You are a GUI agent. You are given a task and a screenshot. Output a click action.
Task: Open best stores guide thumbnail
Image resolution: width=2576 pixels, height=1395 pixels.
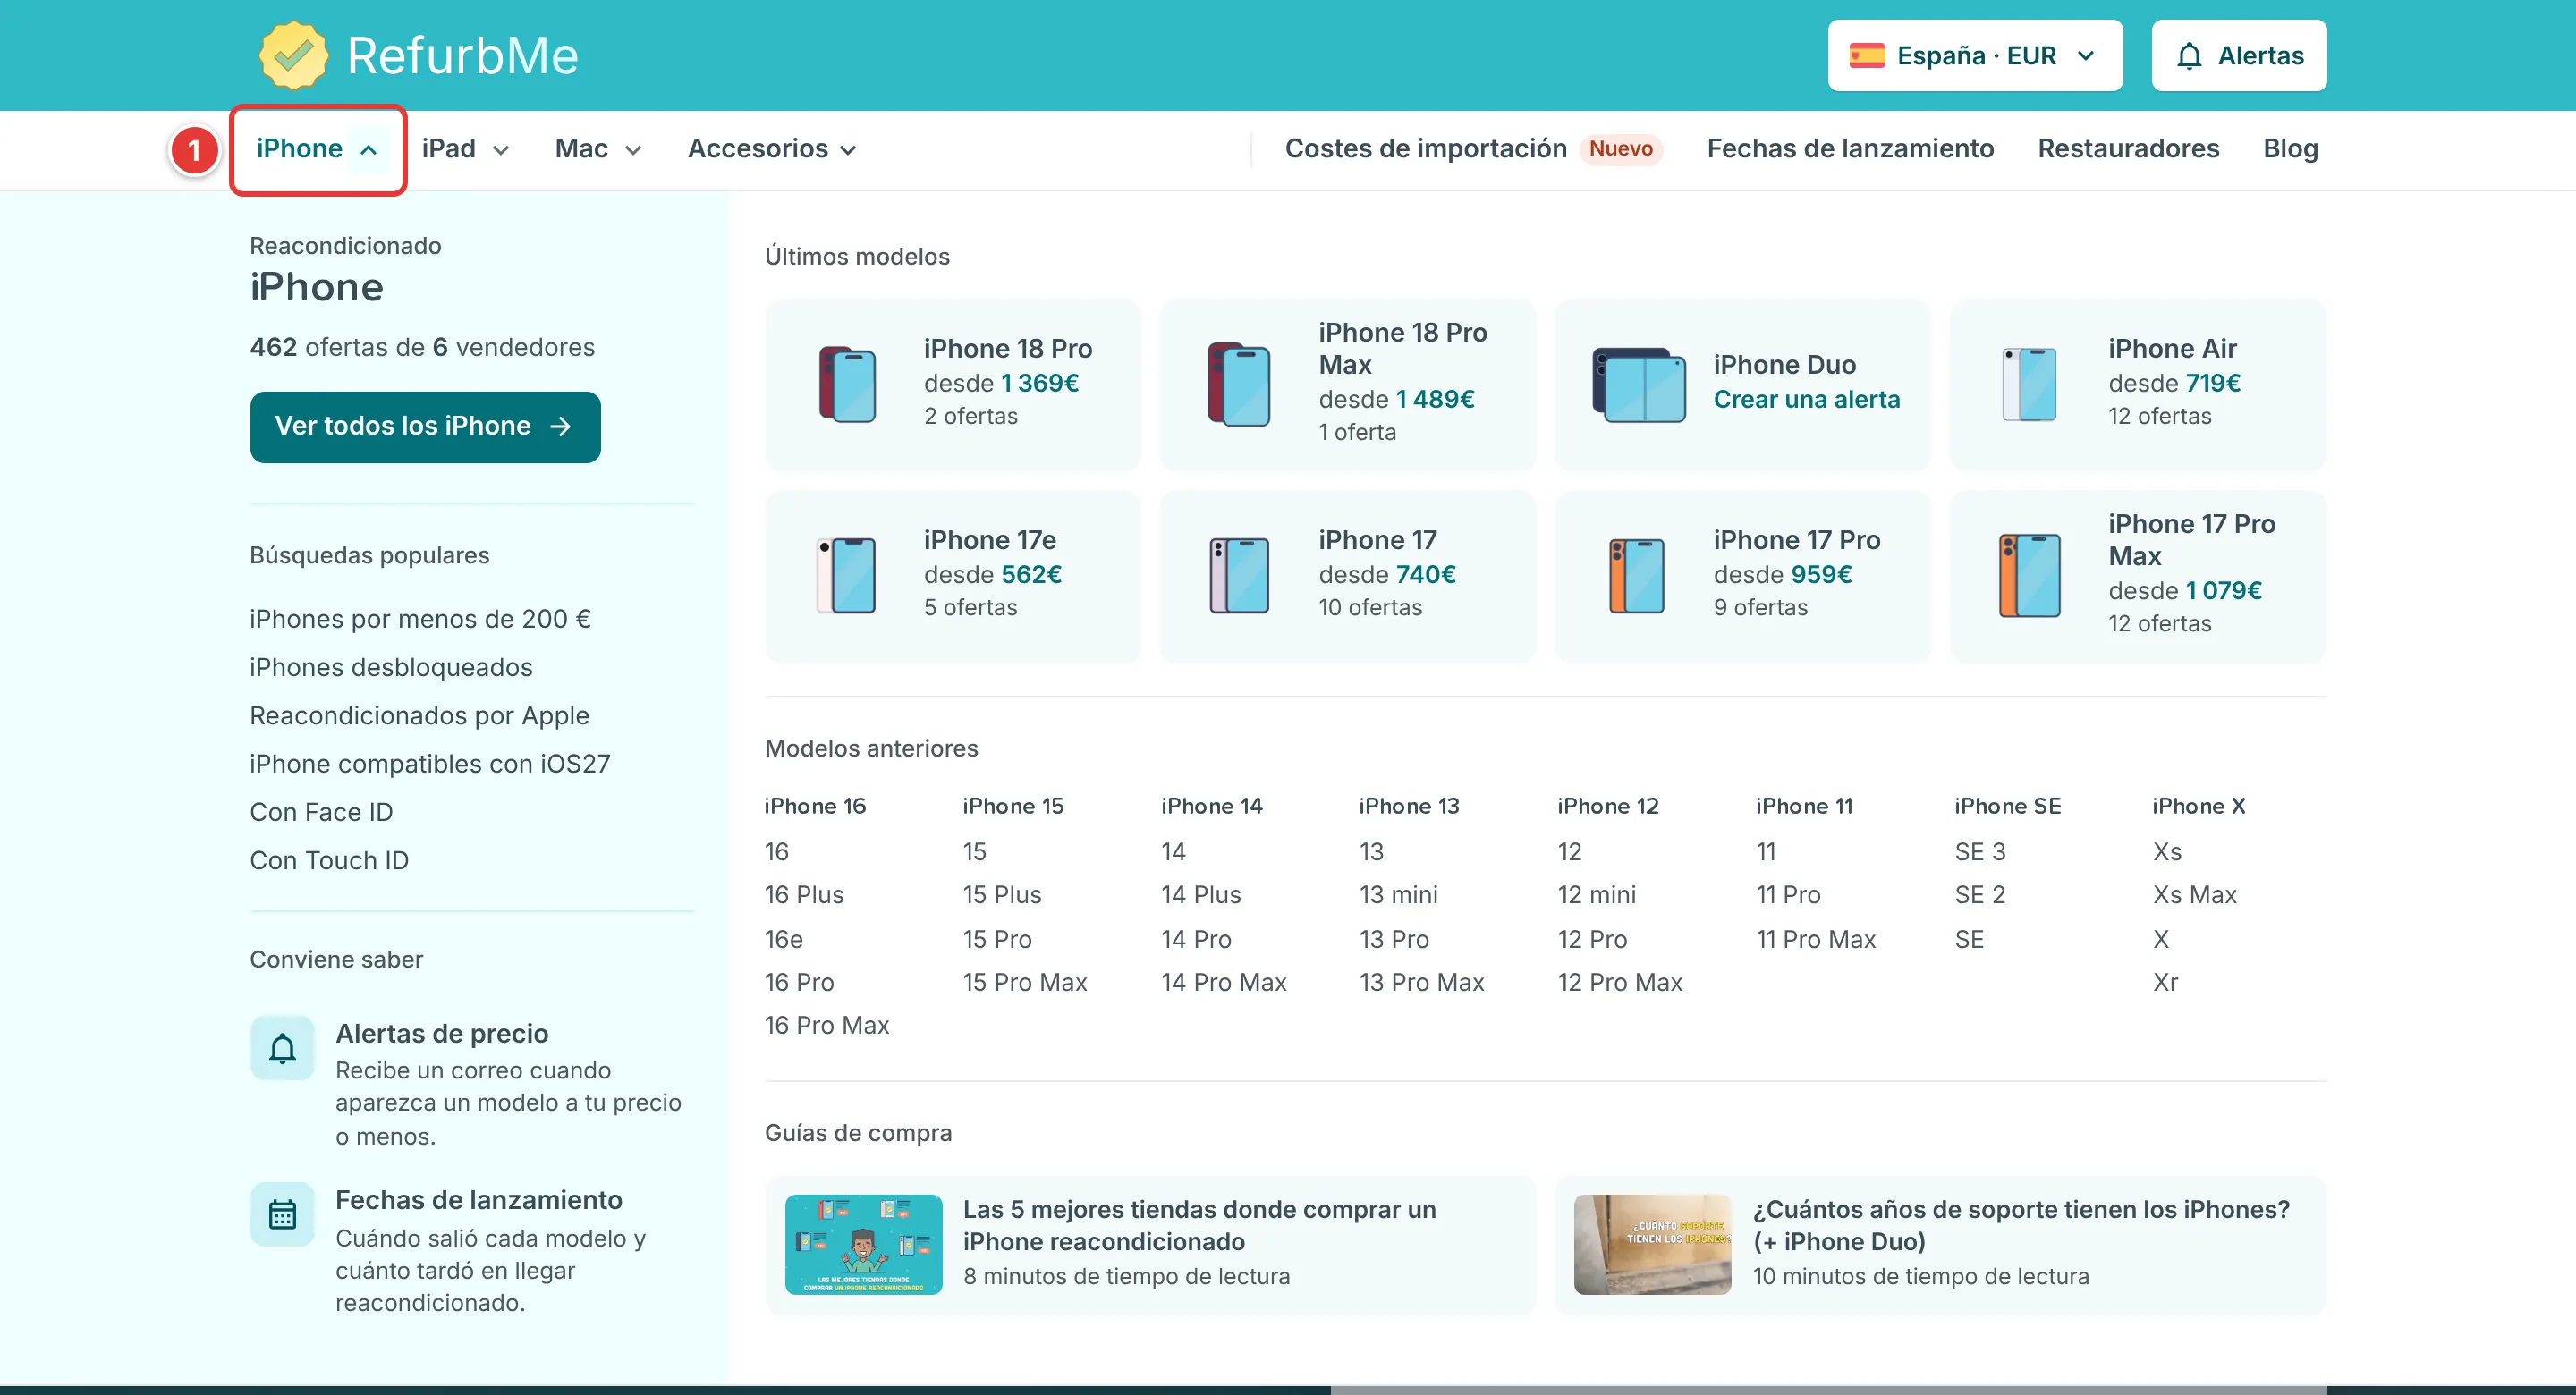click(863, 1244)
